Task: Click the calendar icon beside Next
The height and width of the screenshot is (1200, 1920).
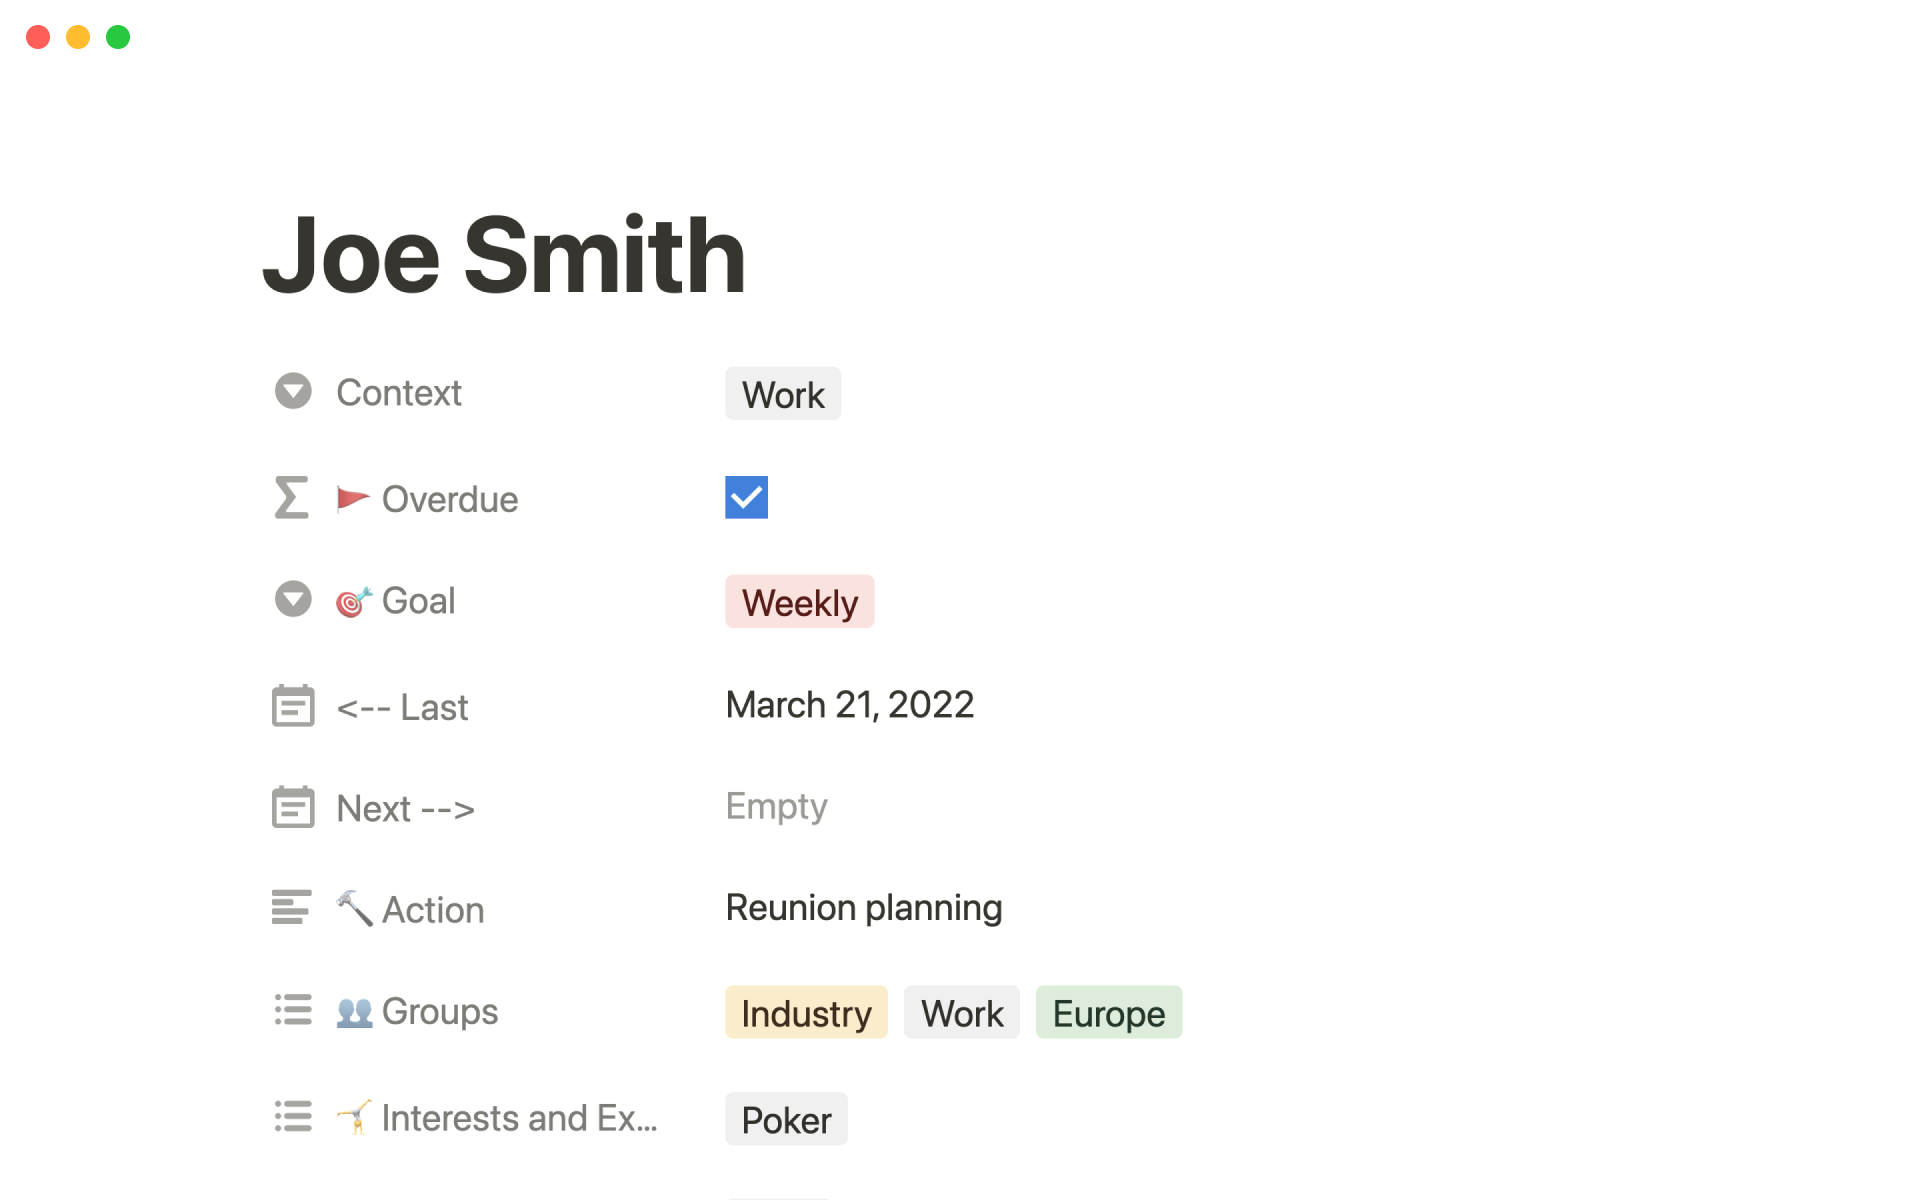Action: (x=293, y=808)
